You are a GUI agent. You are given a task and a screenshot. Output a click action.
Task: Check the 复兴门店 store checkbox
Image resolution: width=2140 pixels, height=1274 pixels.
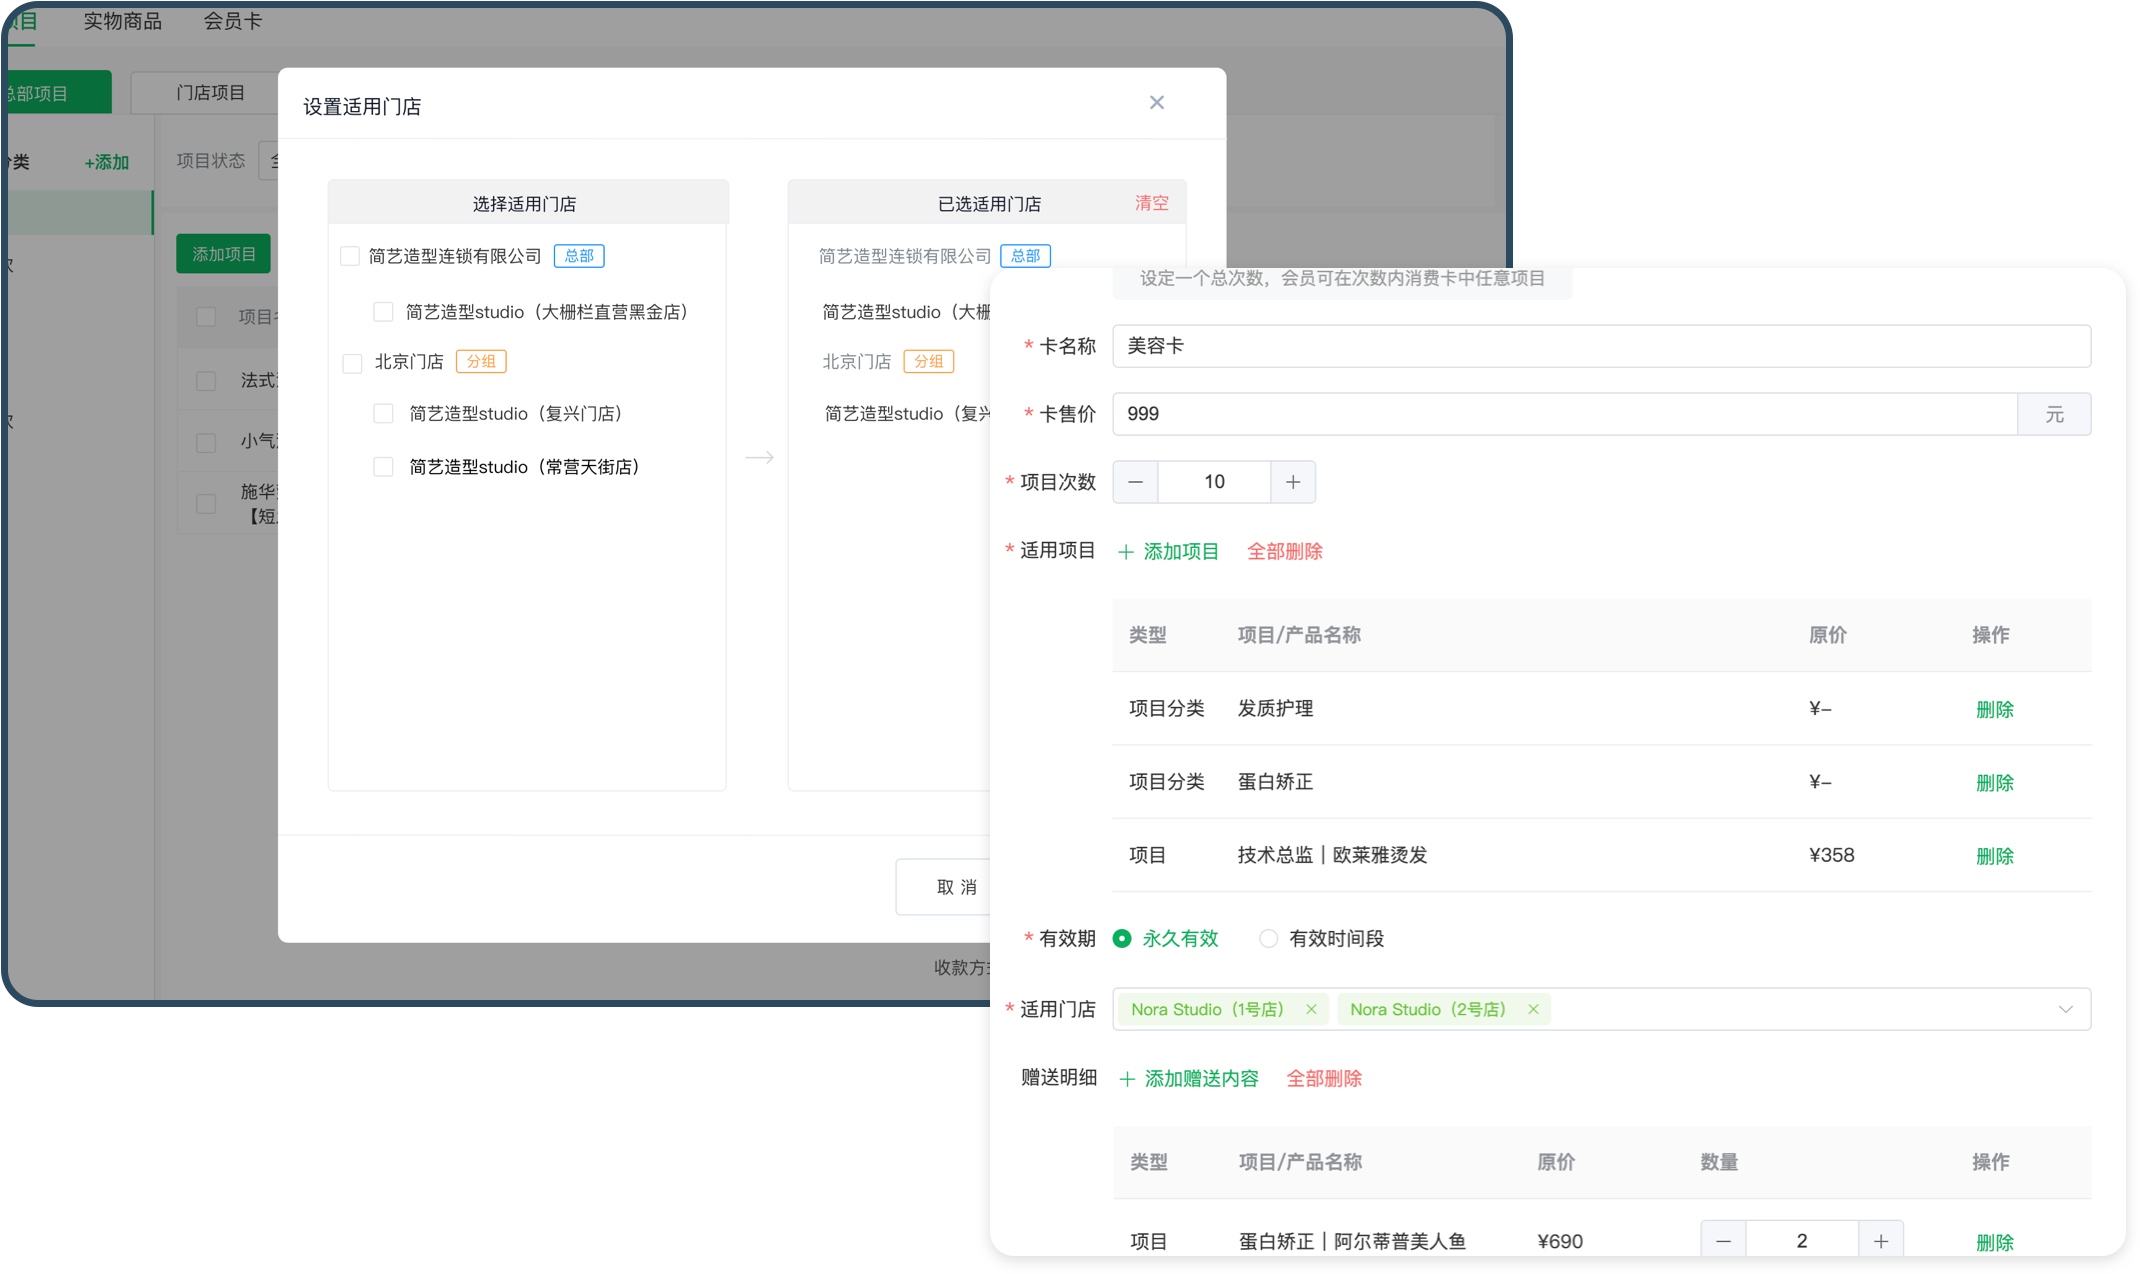click(x=383, y=413)
